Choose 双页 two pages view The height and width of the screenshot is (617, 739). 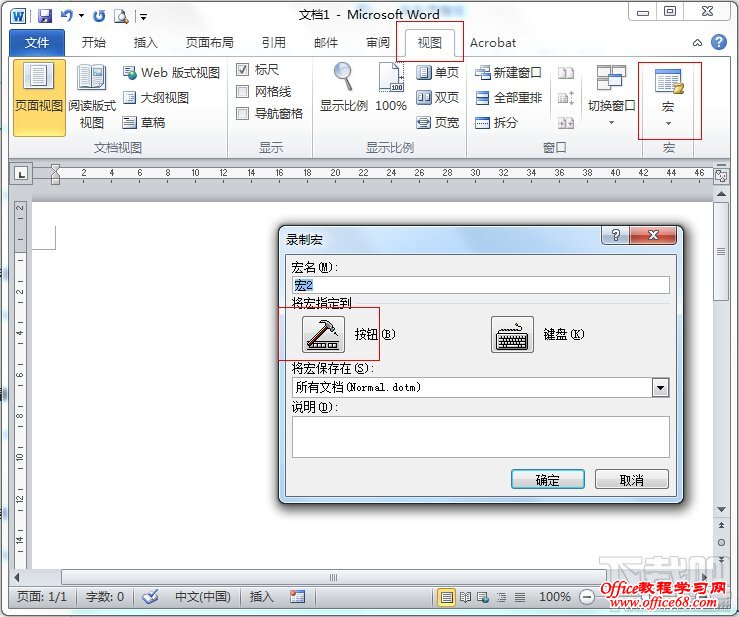[x=437, y=98]
